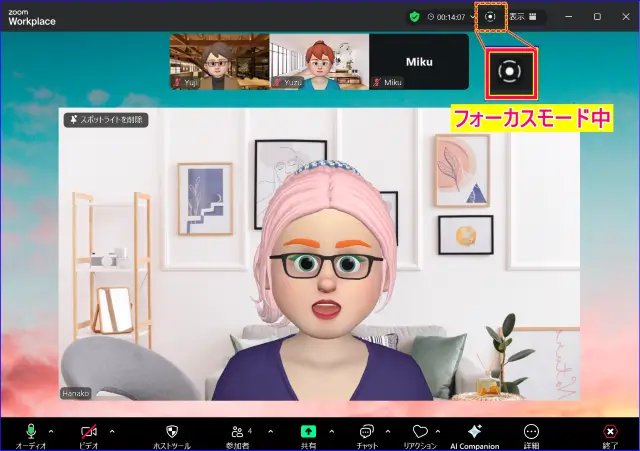Open the 参加者 participants panel
Viewport: 640px width, 451px height.
[x=238, y=431]
